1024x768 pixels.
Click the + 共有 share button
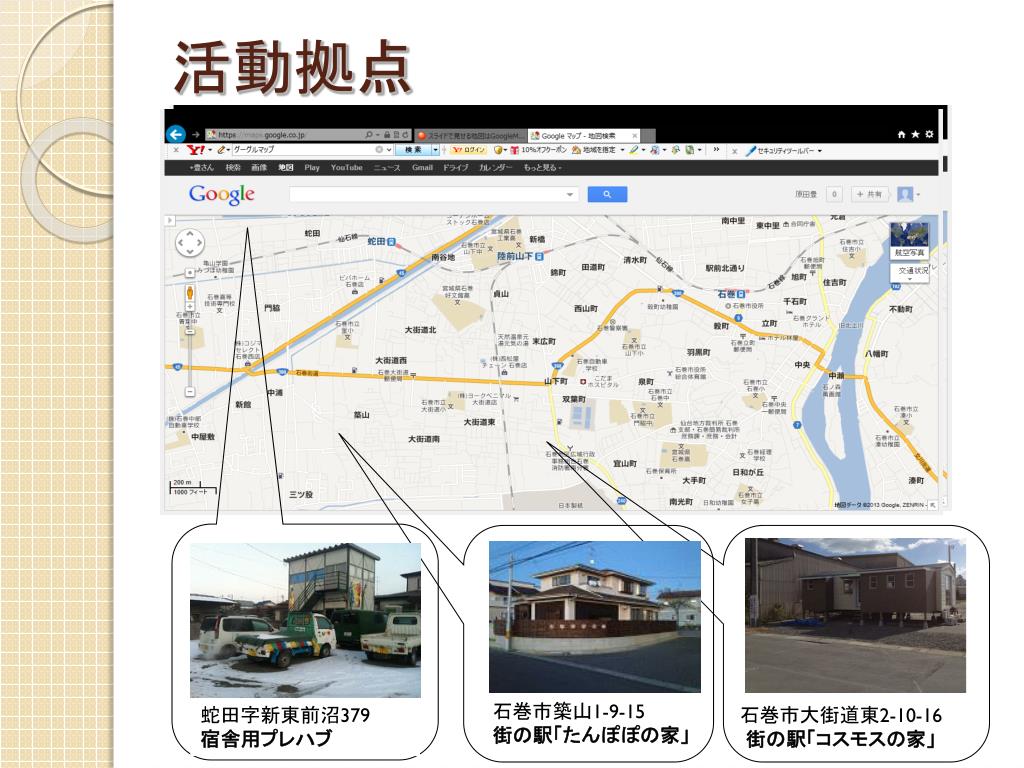tap(869, 194)
